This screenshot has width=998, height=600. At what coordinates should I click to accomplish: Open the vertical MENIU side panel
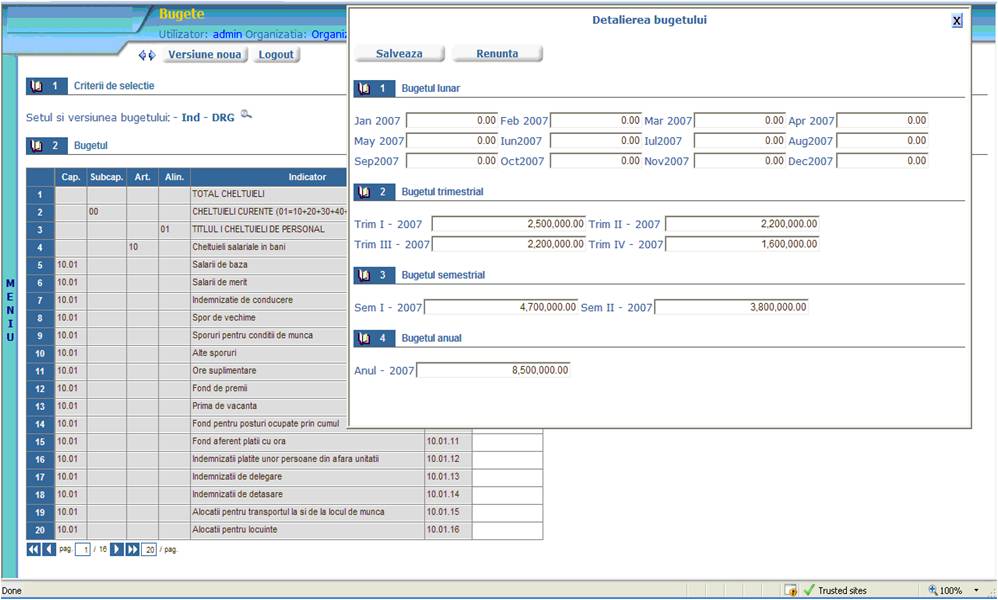point(10,310)
